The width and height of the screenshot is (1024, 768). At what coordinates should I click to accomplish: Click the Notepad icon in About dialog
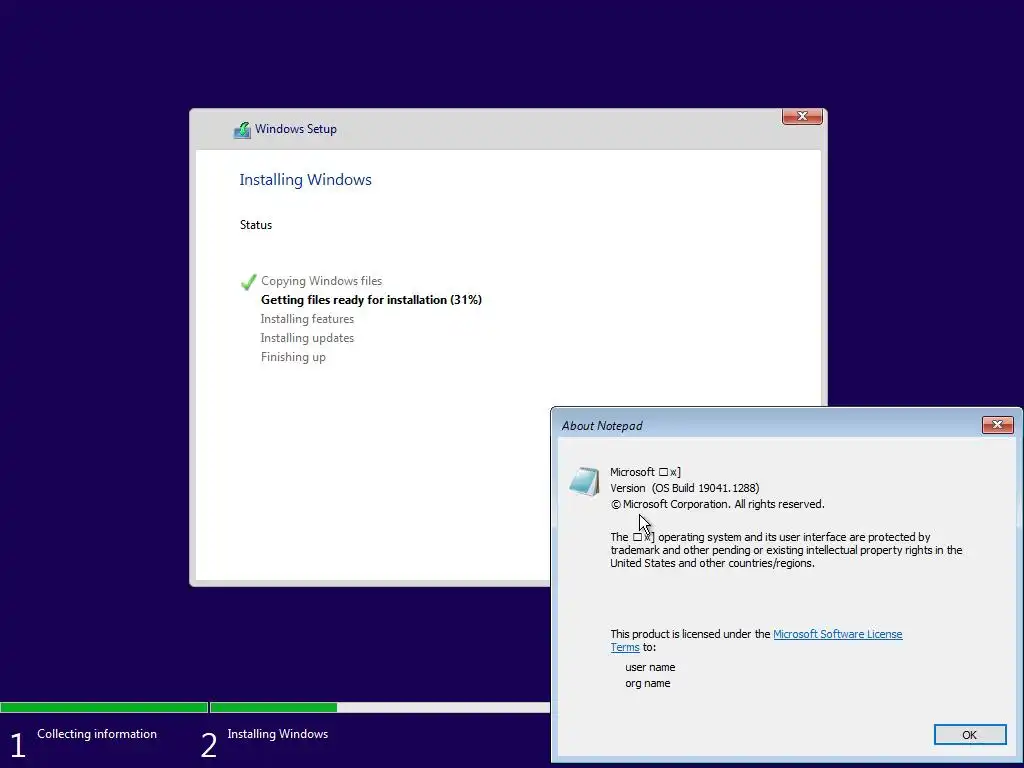point(584,482)
